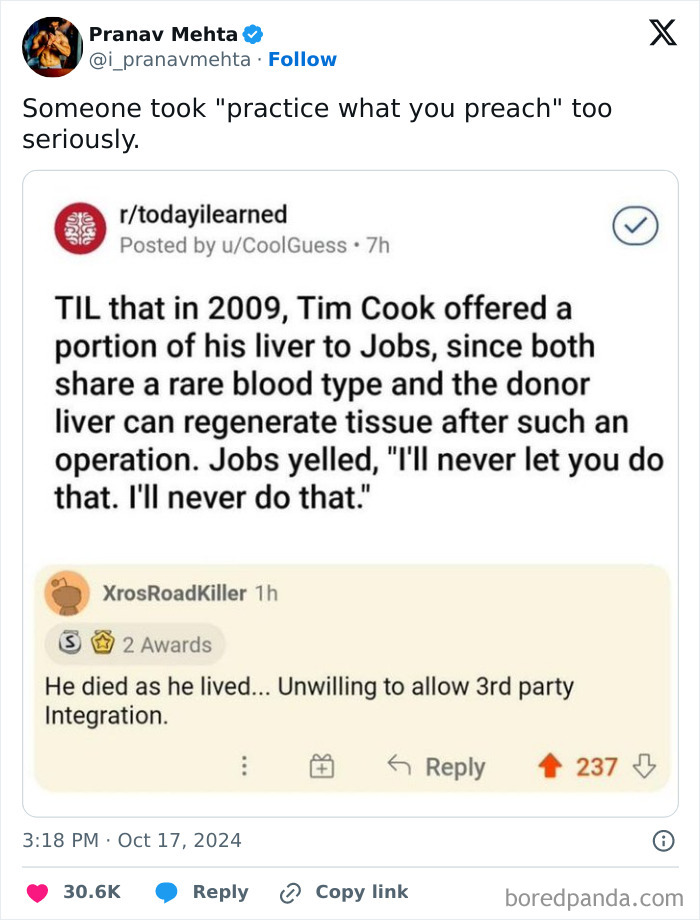Upvote the XrosRoadKiller comment
Image resolution: width=700 pixels, height=920 pixels.
click(x=549, y=767)
